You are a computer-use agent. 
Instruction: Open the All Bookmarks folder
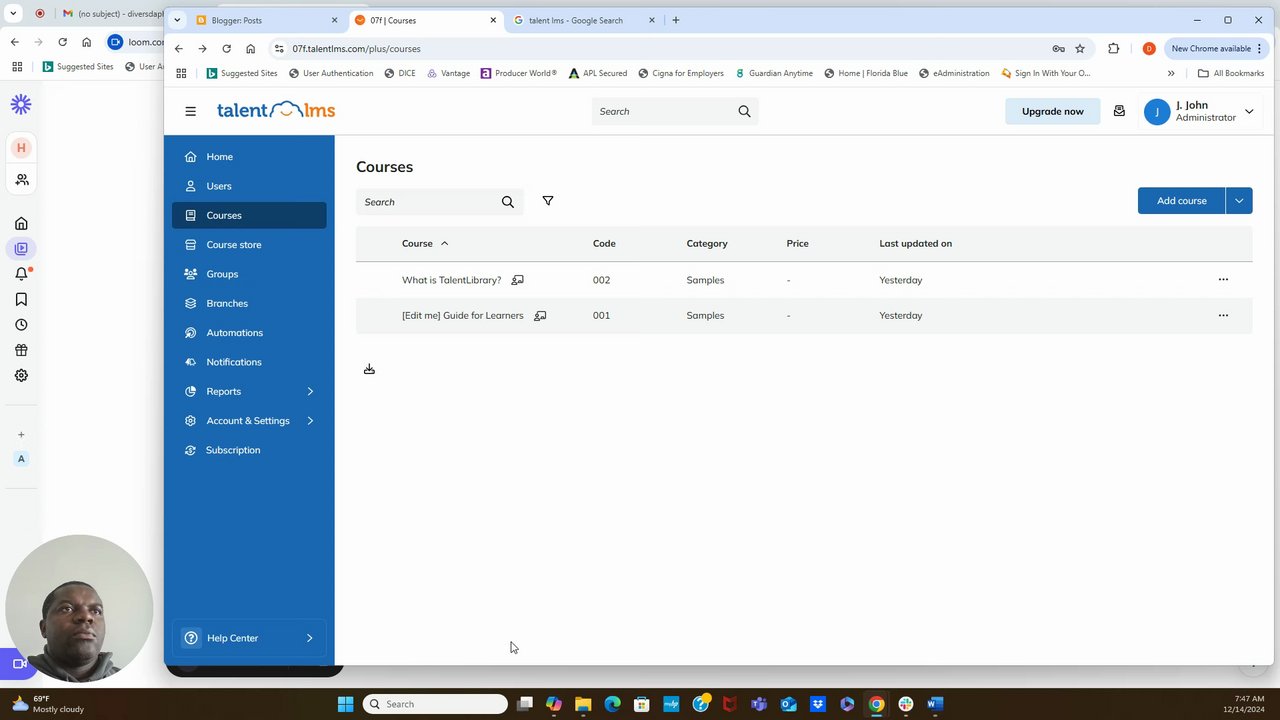[x=1231, y=73]
